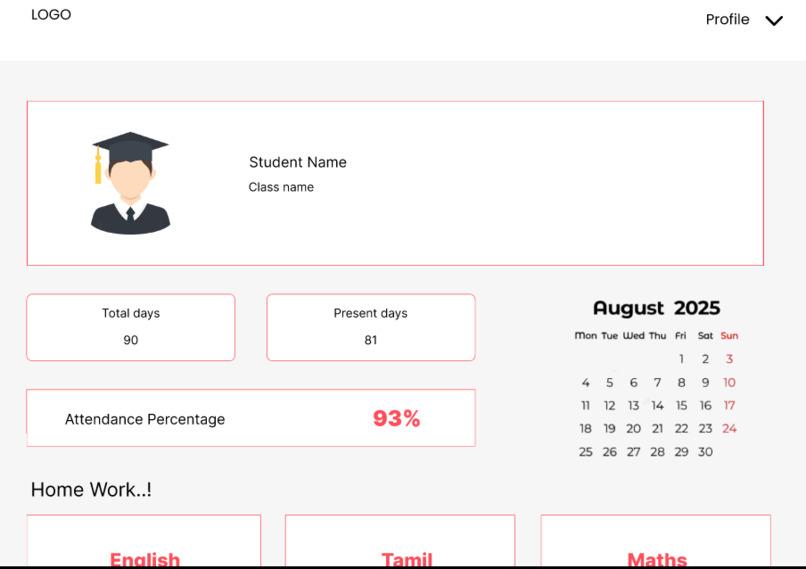Open the Present days card
The image size is (806, 569).
[x=371, y=327]
